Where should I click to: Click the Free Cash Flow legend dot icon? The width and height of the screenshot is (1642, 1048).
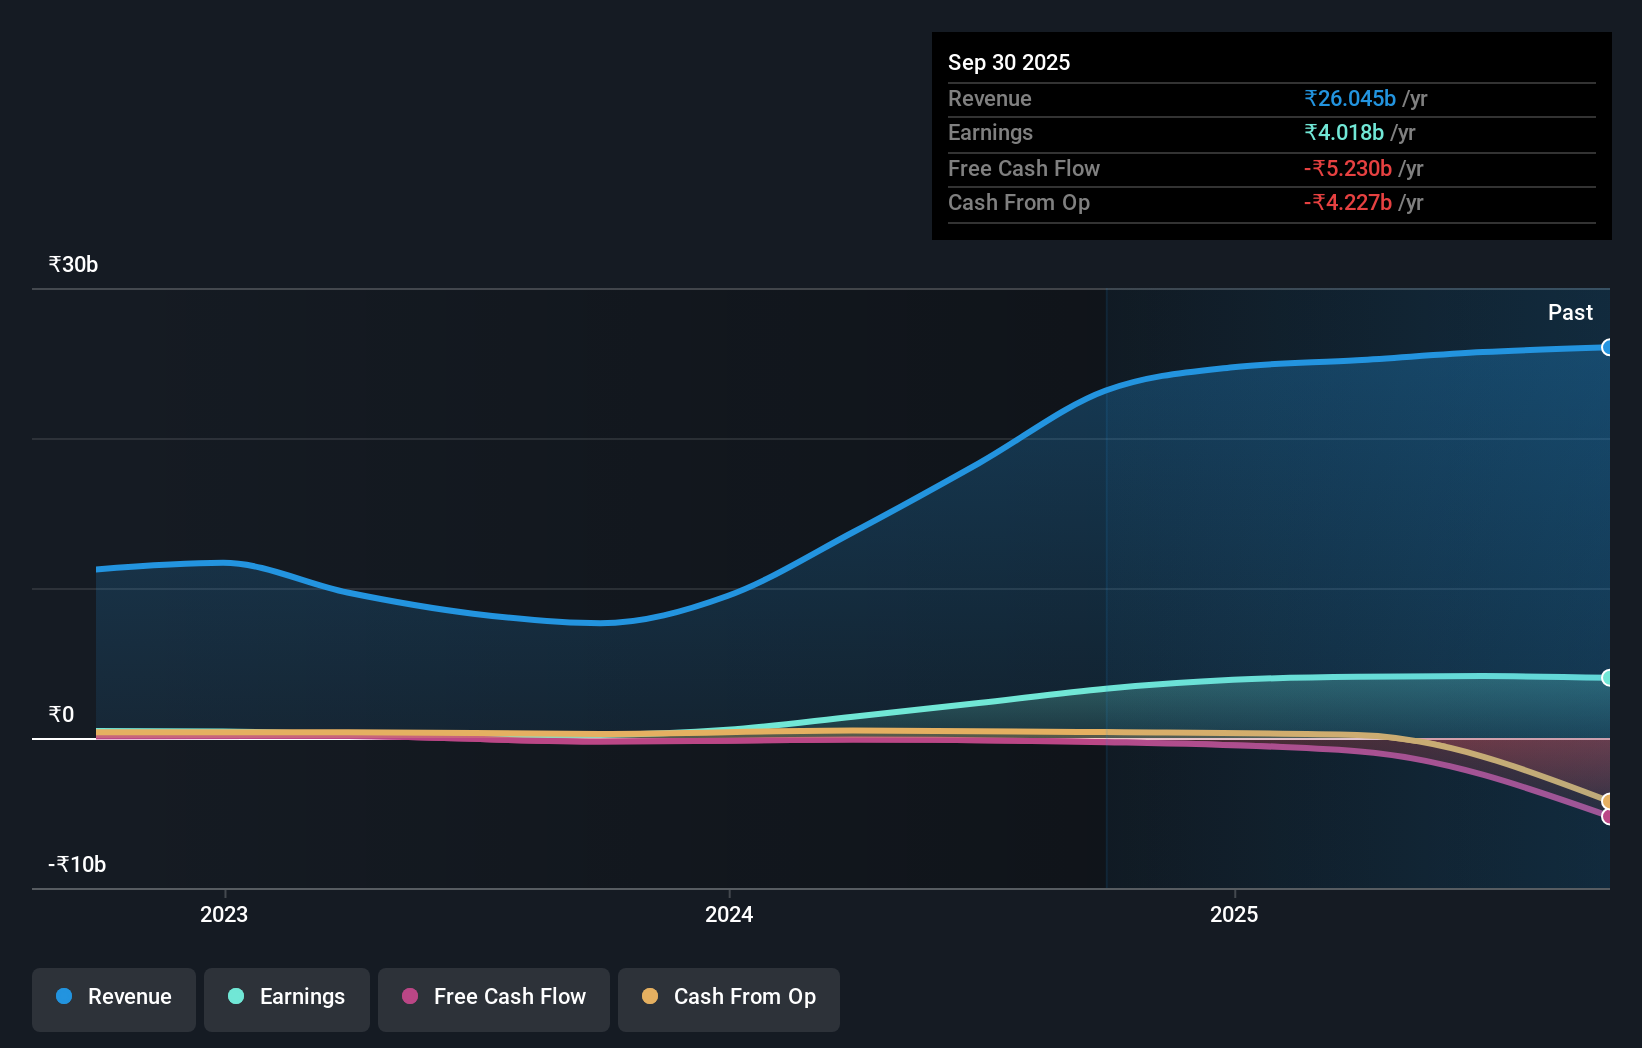coord(408,997)
